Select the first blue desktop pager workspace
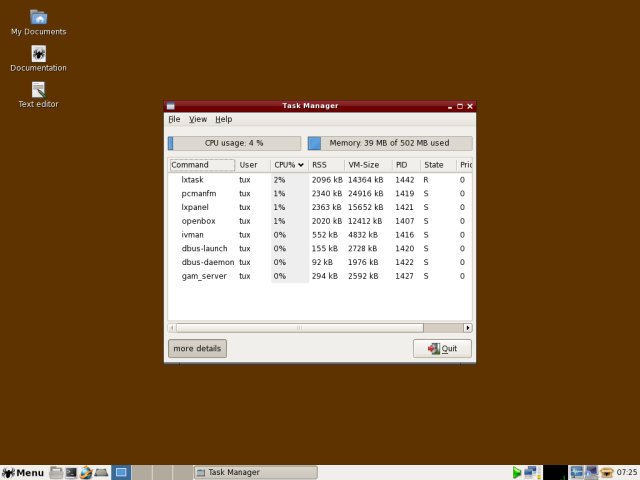The height and width of the screenshot is (480, 640). coord(121,473)
